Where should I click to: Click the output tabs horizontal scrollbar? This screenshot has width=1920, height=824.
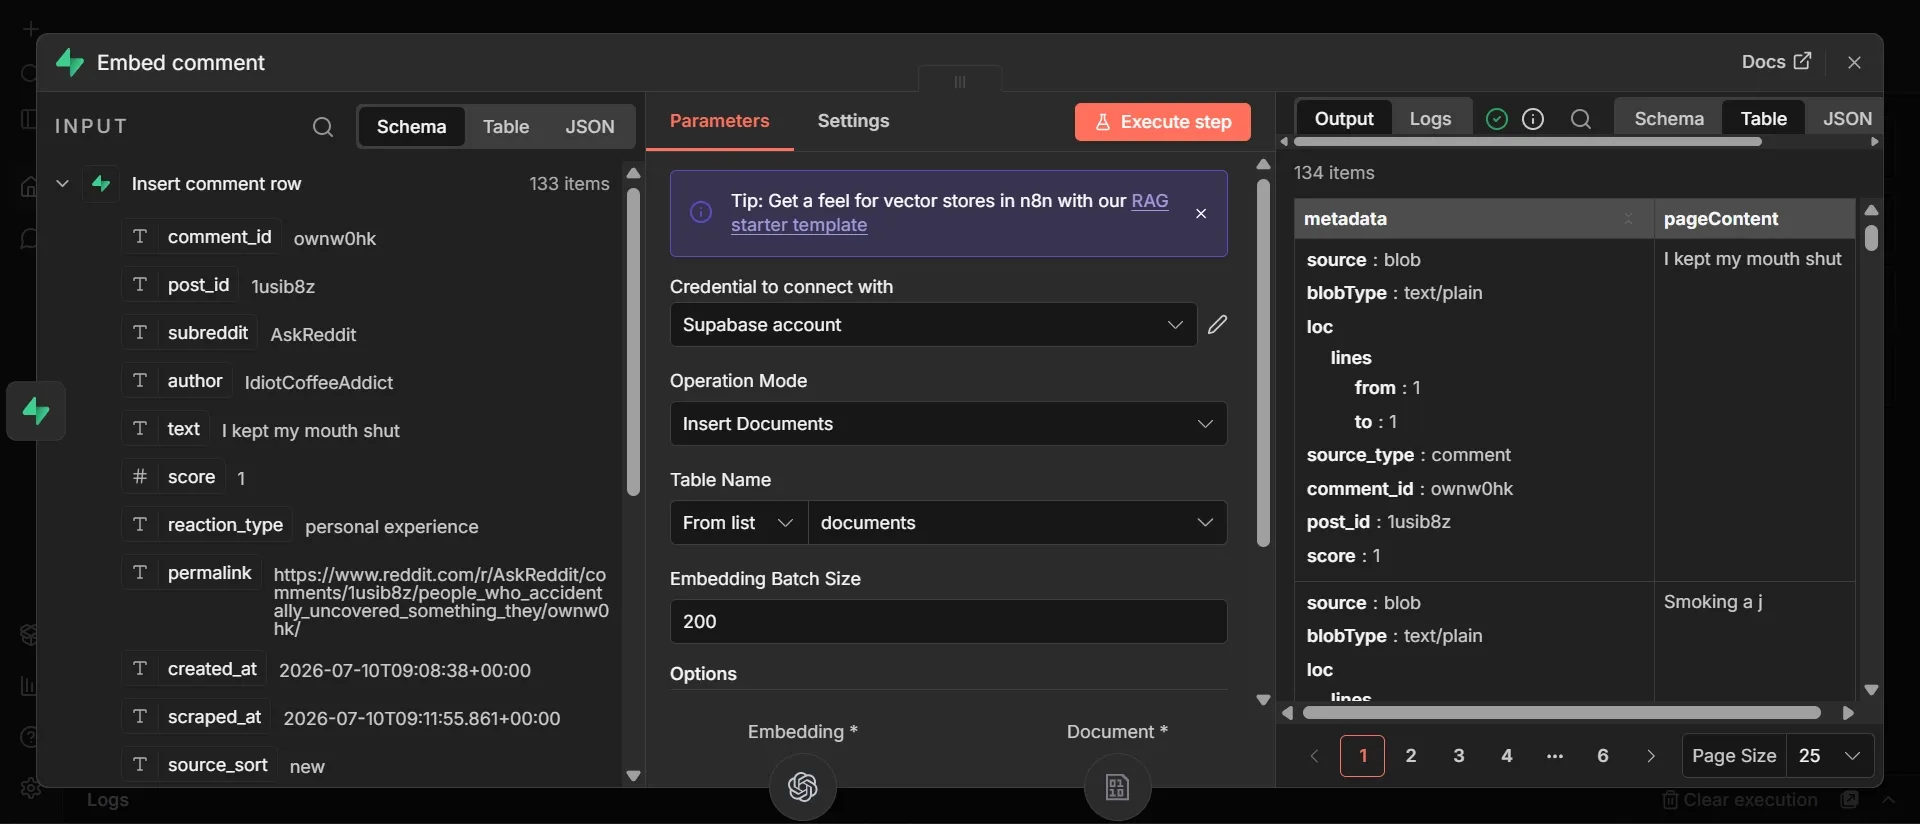coord(1527,142)
